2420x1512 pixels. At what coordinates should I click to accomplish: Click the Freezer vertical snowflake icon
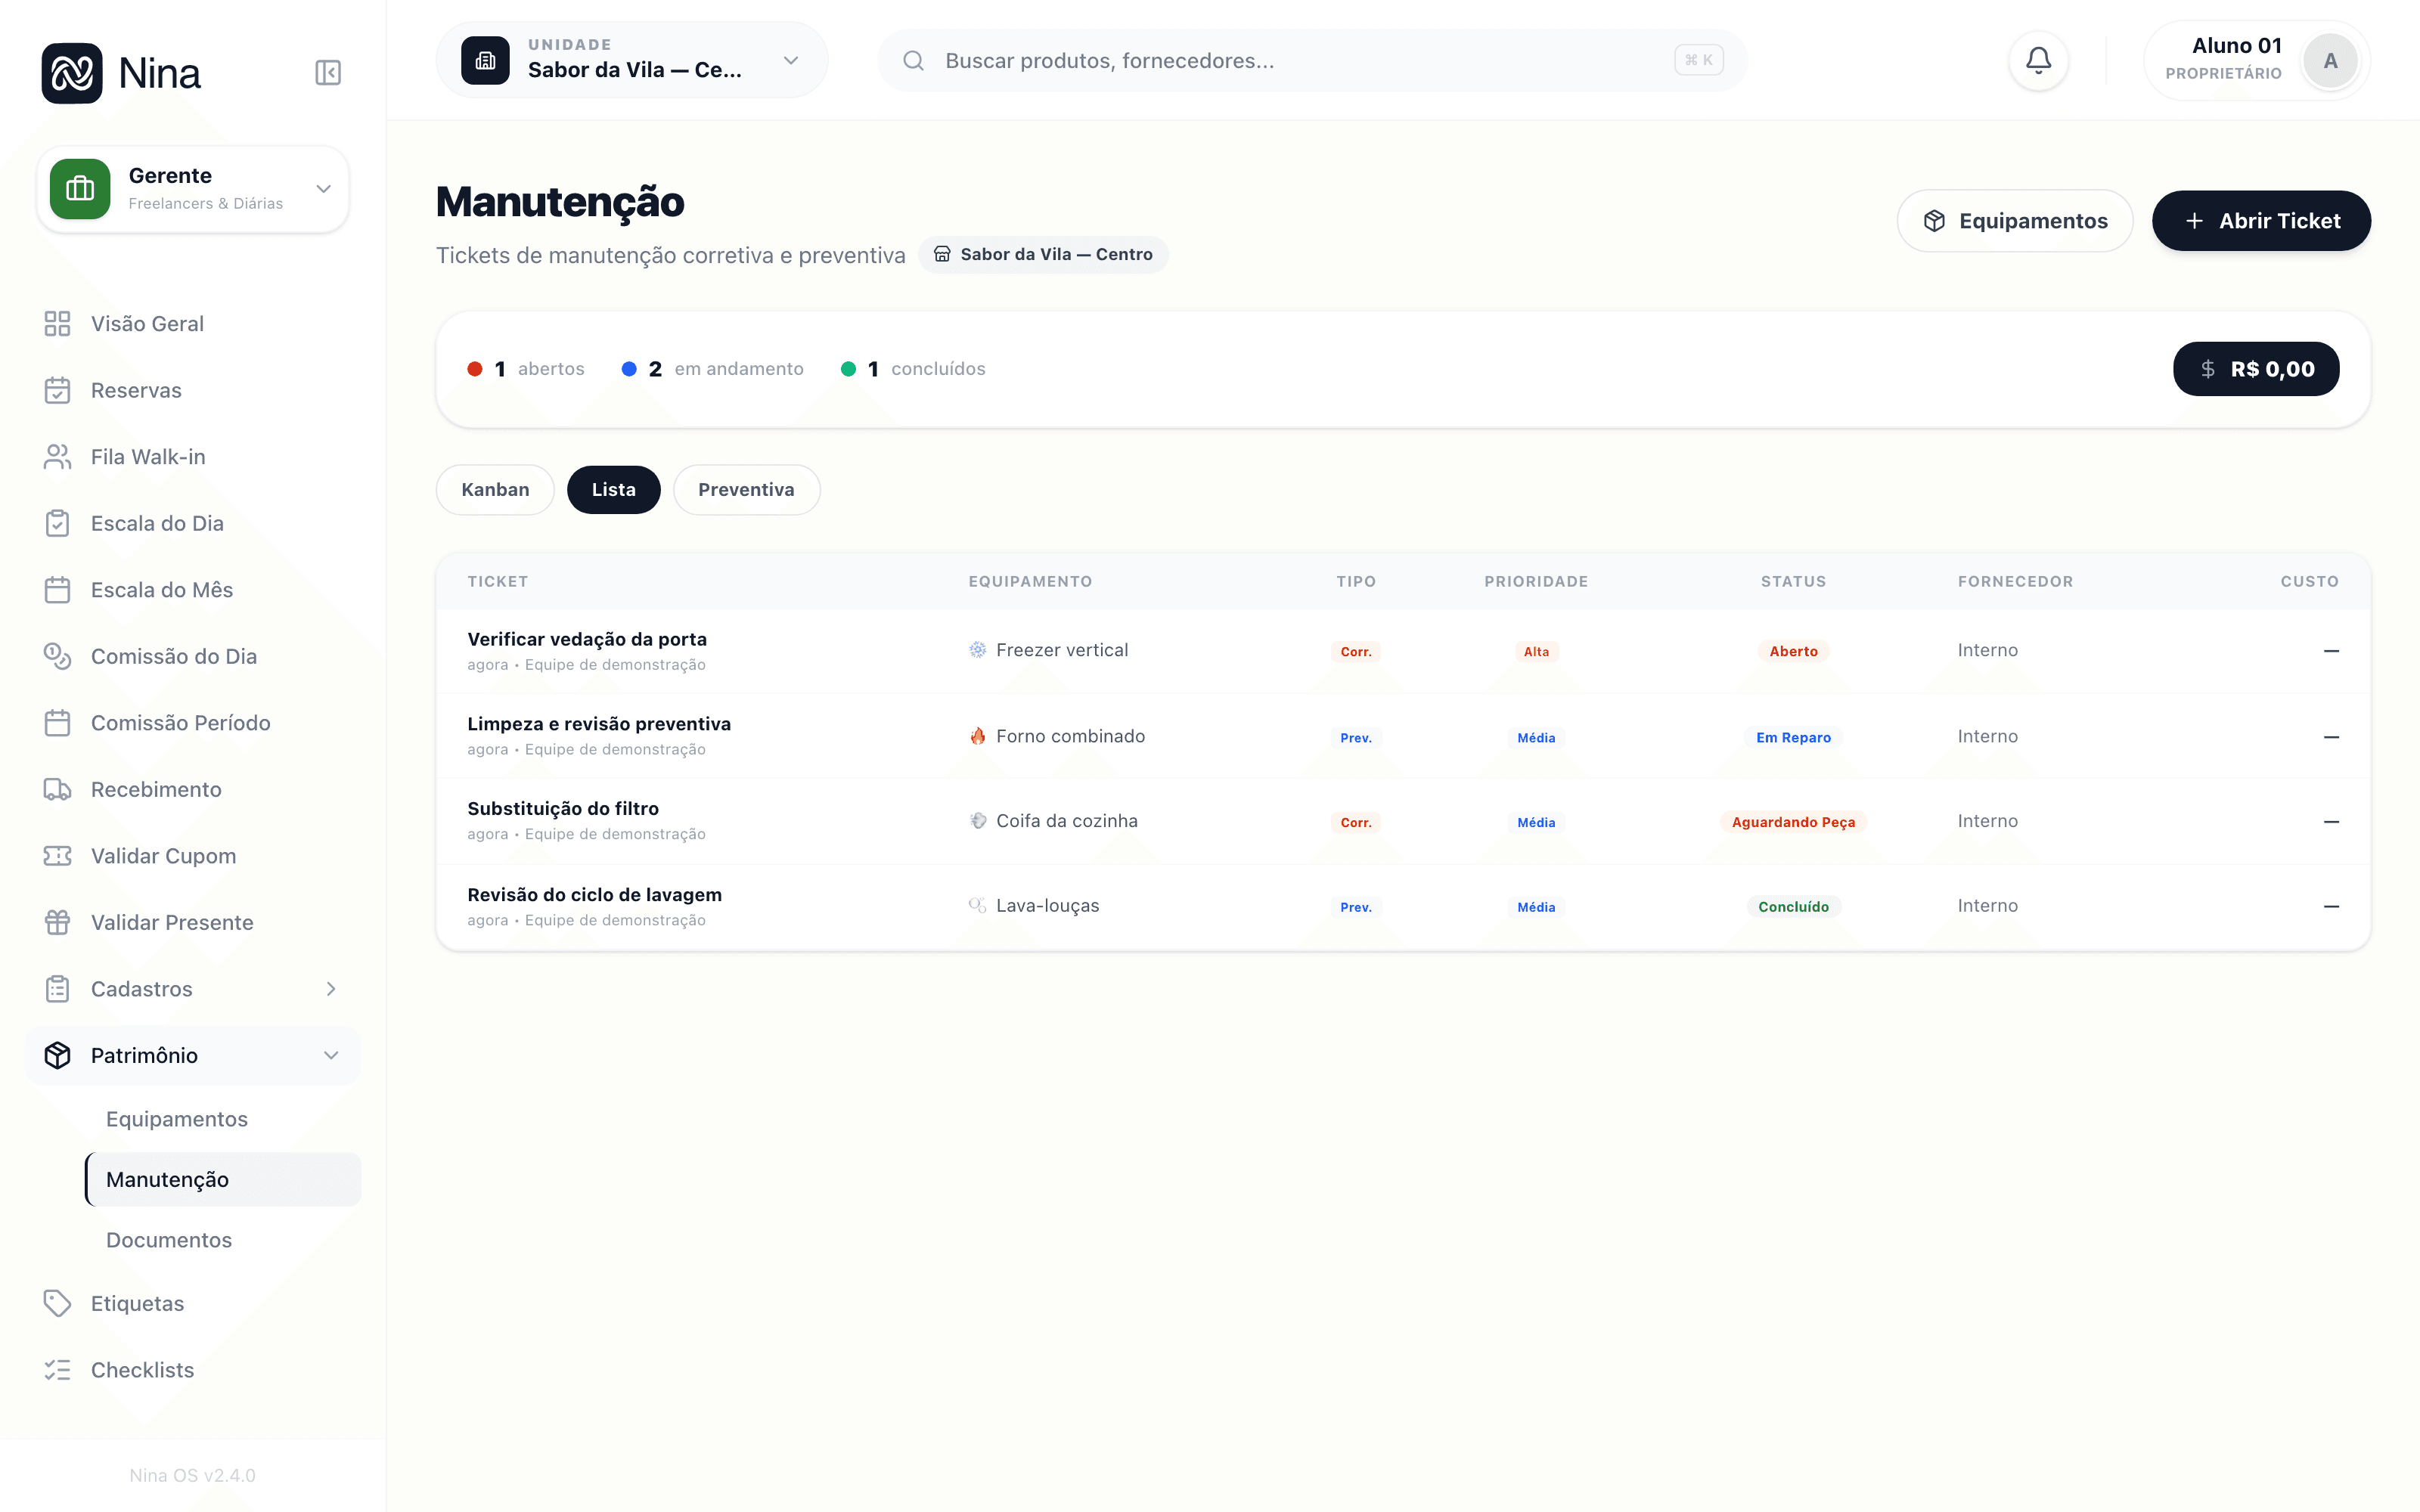(x=977, y=650)
